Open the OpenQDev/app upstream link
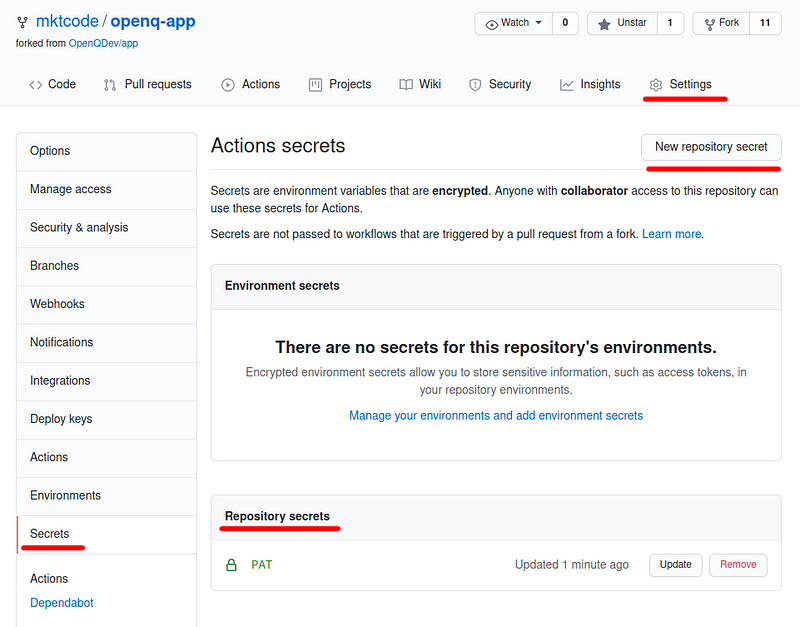Screen dimensions: 800x627 [x=103, y=43]
